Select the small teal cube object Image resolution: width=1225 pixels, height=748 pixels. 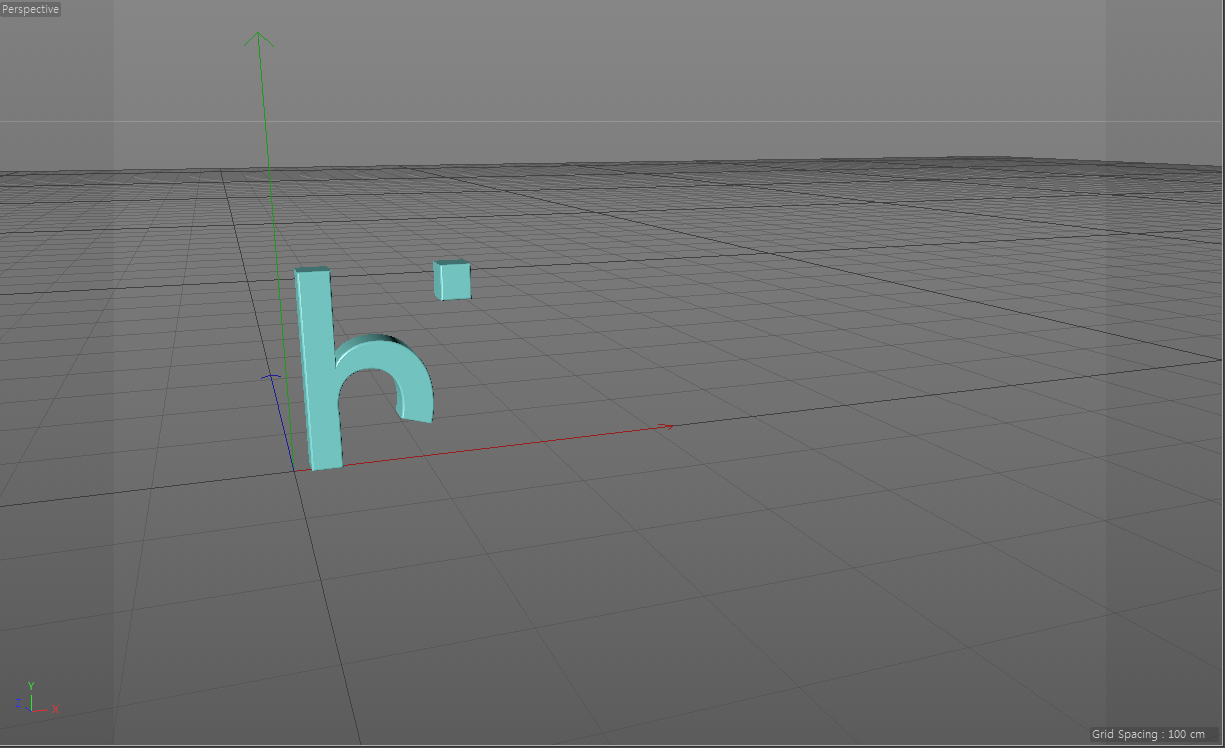(452, 279)
